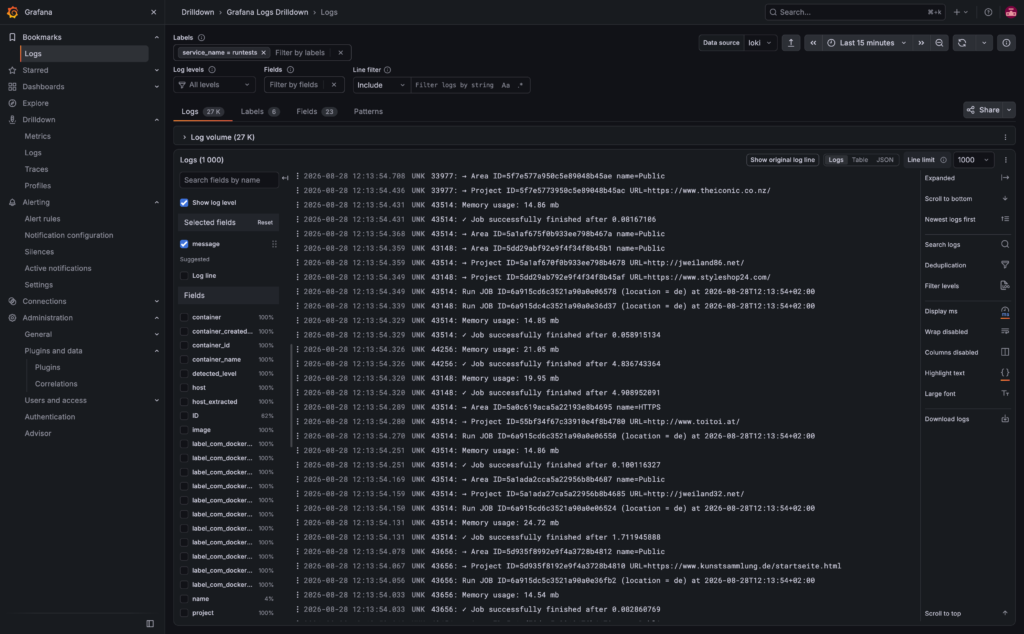Check the Log line checkbox

pyautogui.click(x=184, y=276)
